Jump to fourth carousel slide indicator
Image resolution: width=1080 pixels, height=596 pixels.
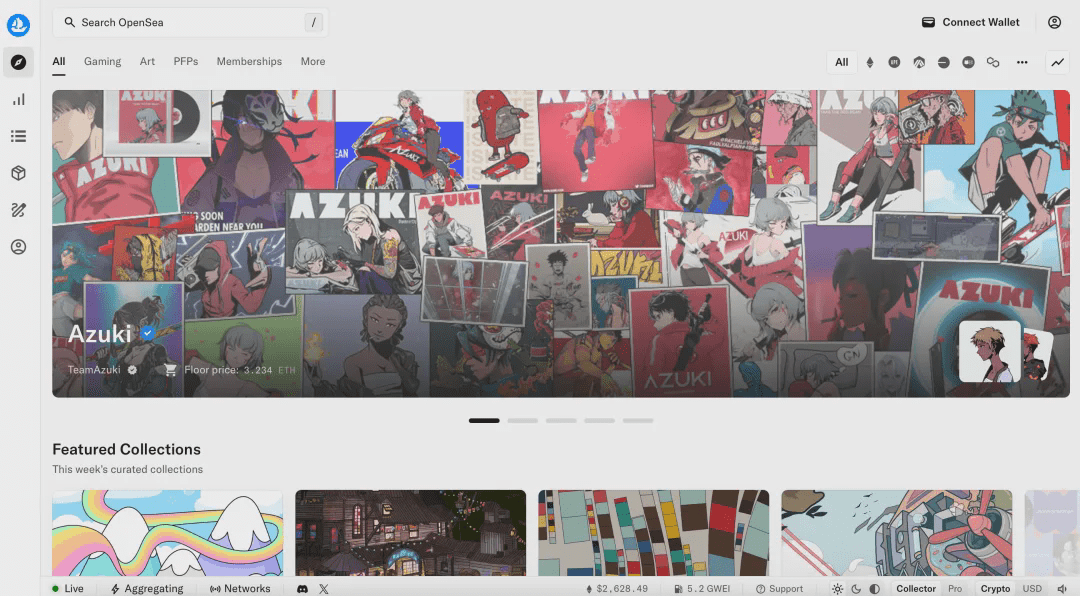[x=600, y=420]
